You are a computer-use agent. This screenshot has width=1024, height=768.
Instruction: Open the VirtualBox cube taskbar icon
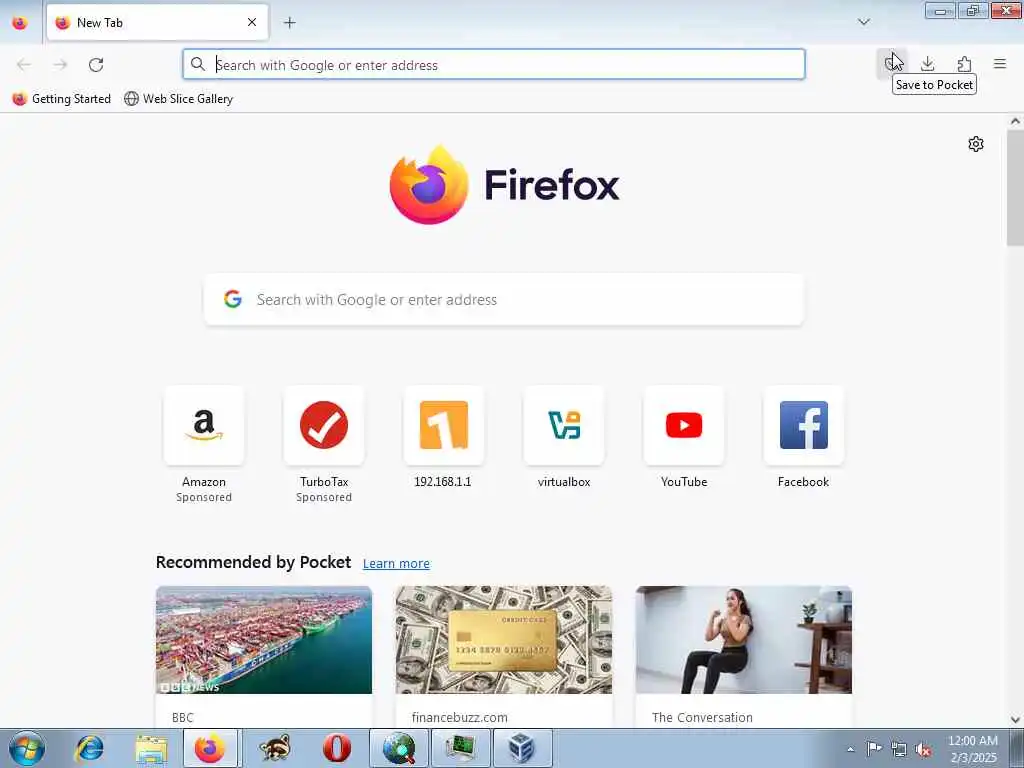[x=522, y=748]
